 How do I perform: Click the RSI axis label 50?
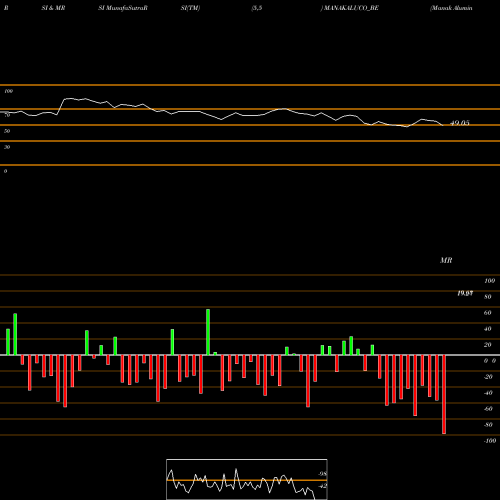(x=7, y=131)
